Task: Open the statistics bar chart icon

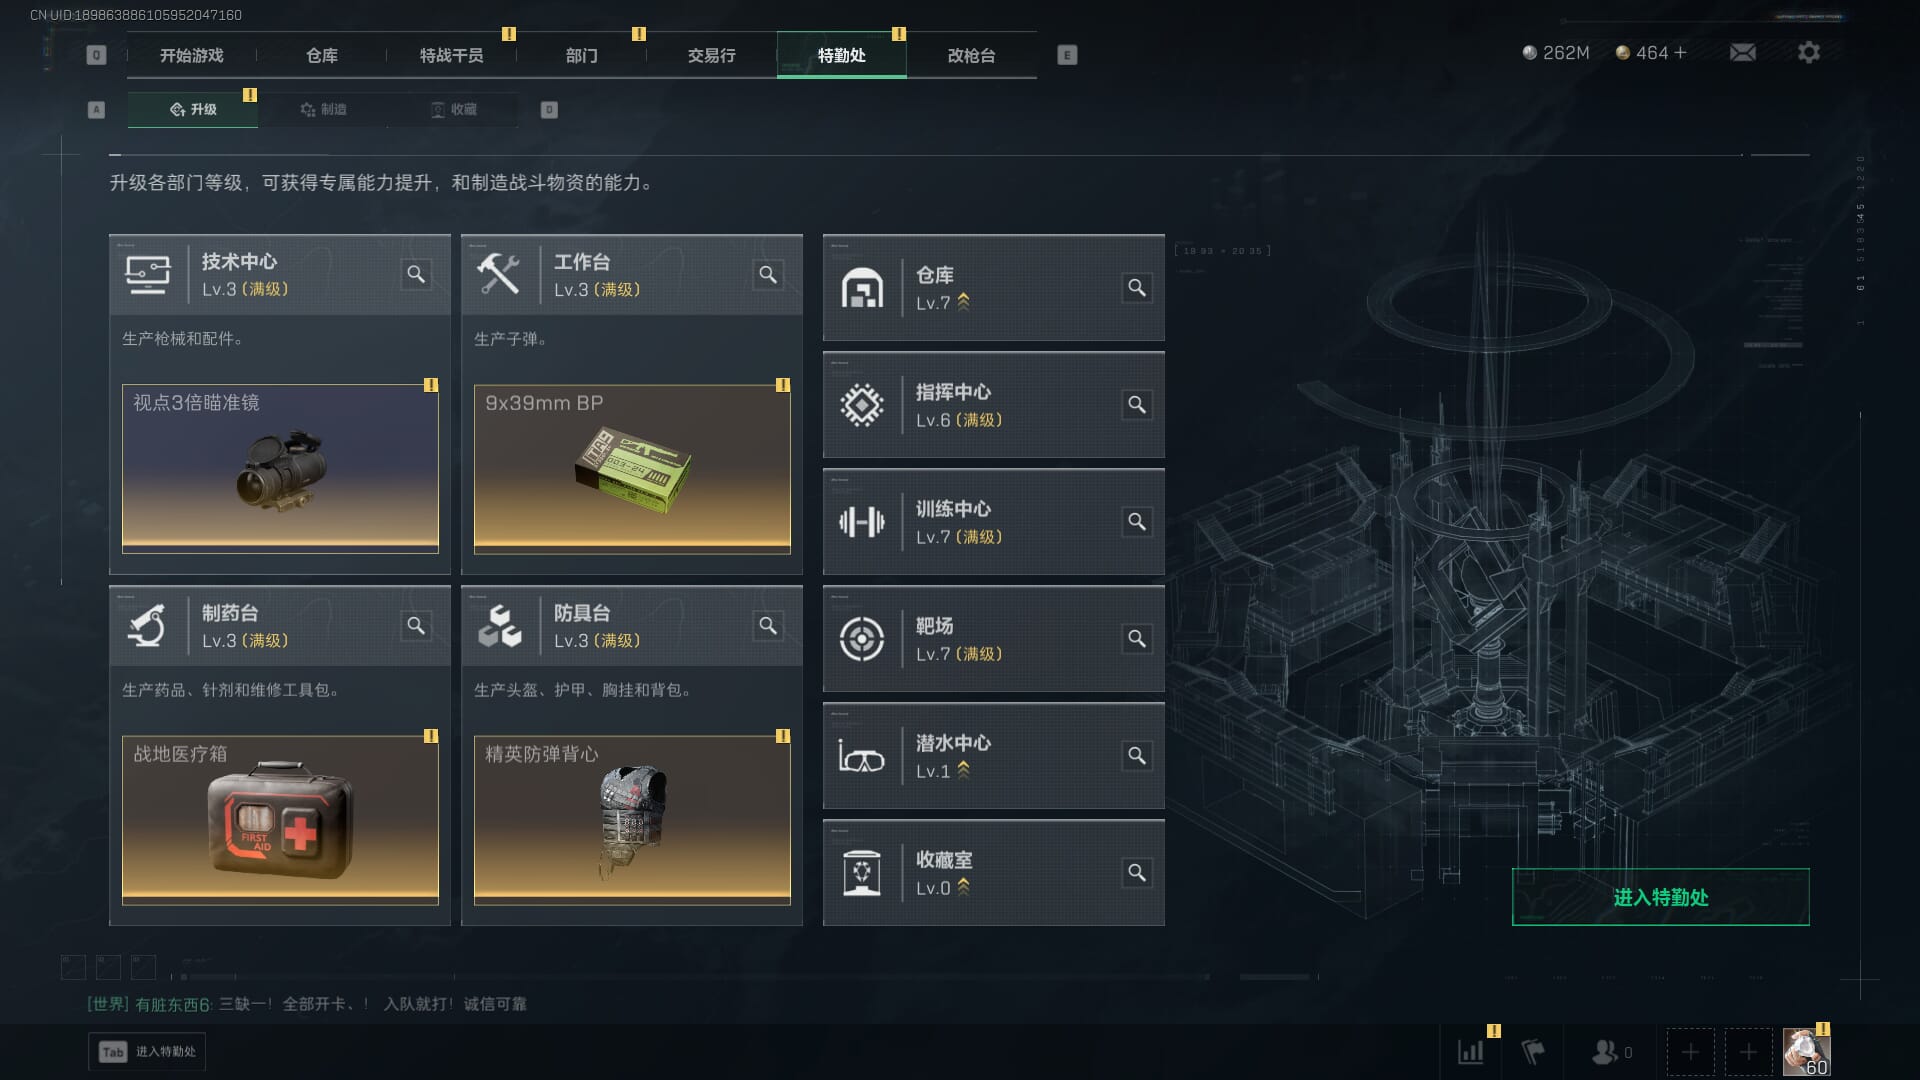Action: tap(1471, 1051)
